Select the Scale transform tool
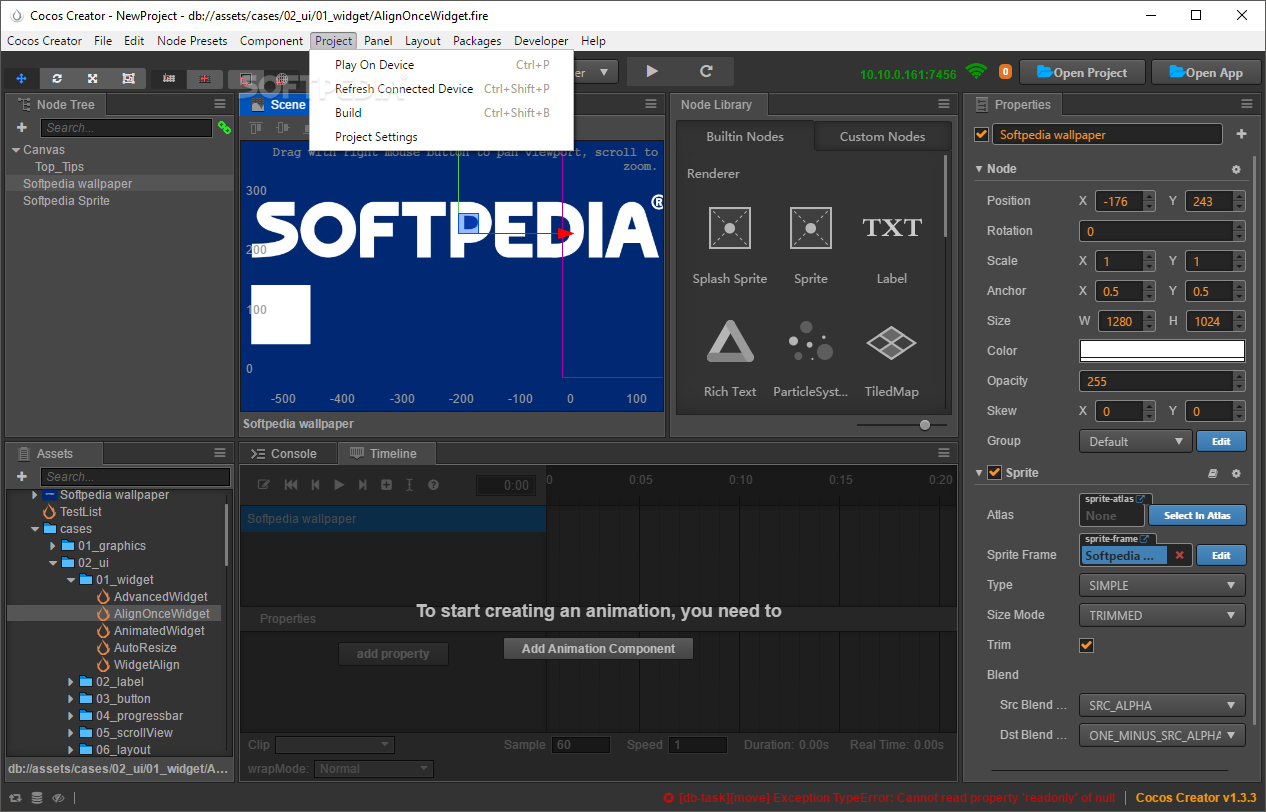 (x=93, y=78)
